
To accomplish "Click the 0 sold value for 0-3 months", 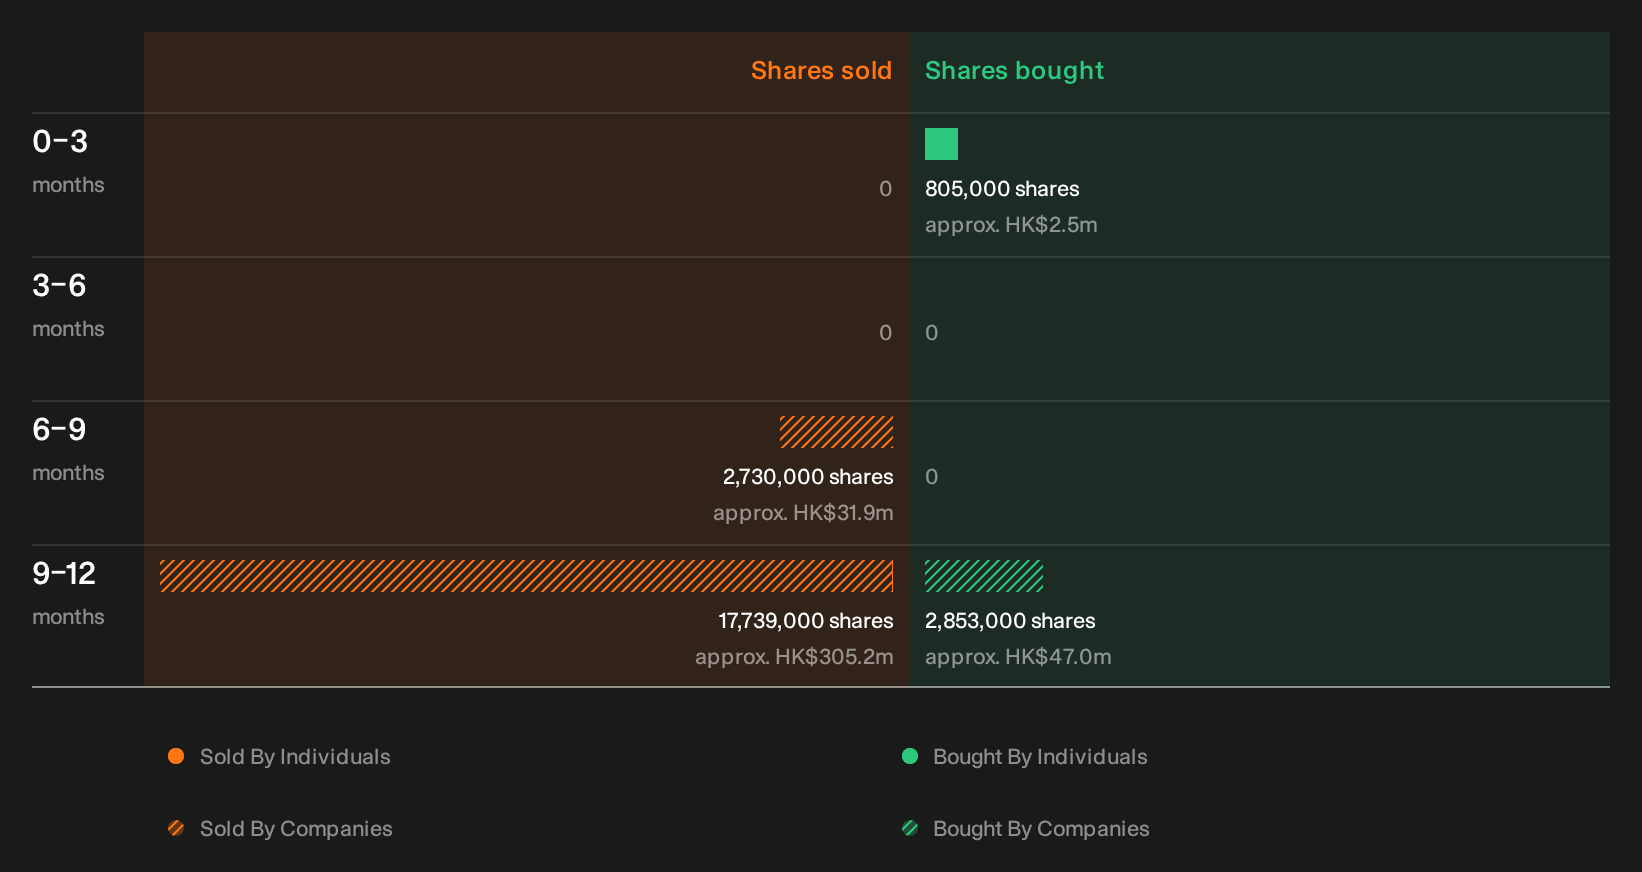I will [885, 189].
